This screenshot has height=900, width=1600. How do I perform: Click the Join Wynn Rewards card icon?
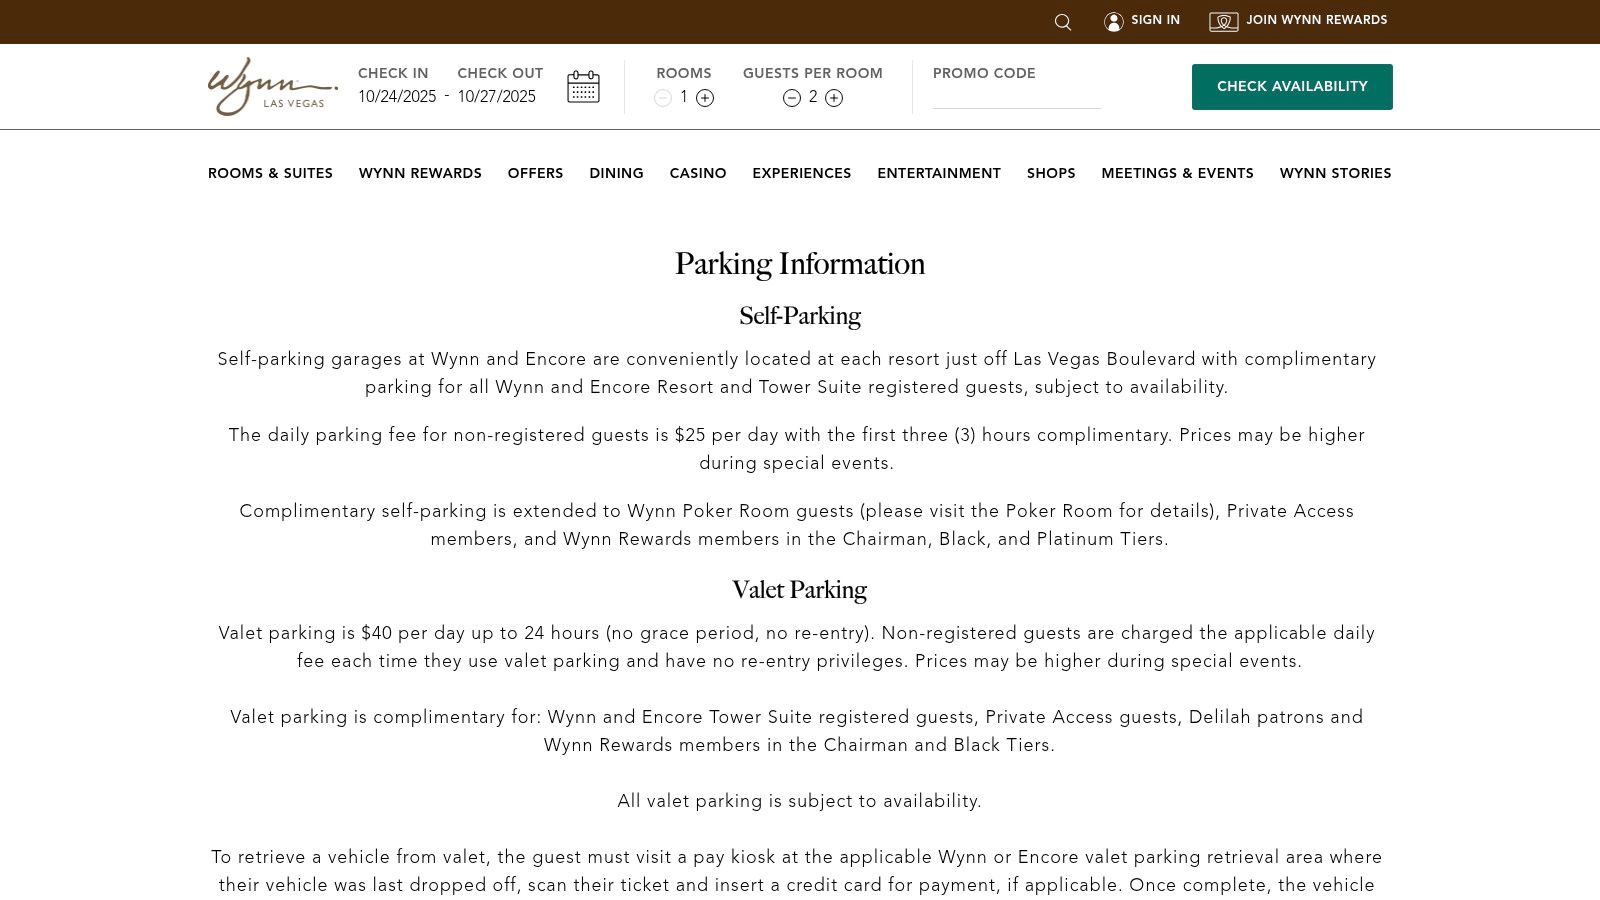(x=1223, y=21)
